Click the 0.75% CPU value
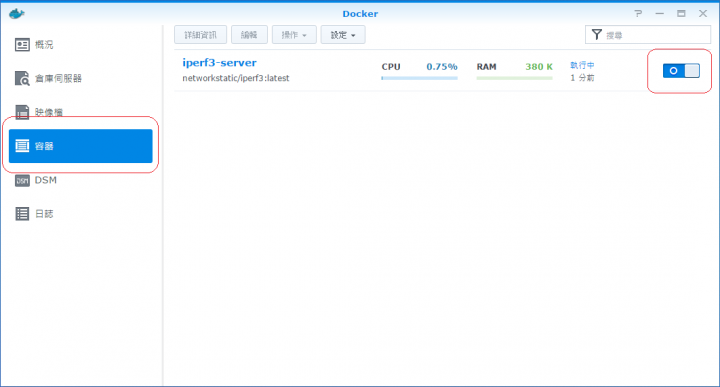720x387 pixels. click(x=442, y=67)
